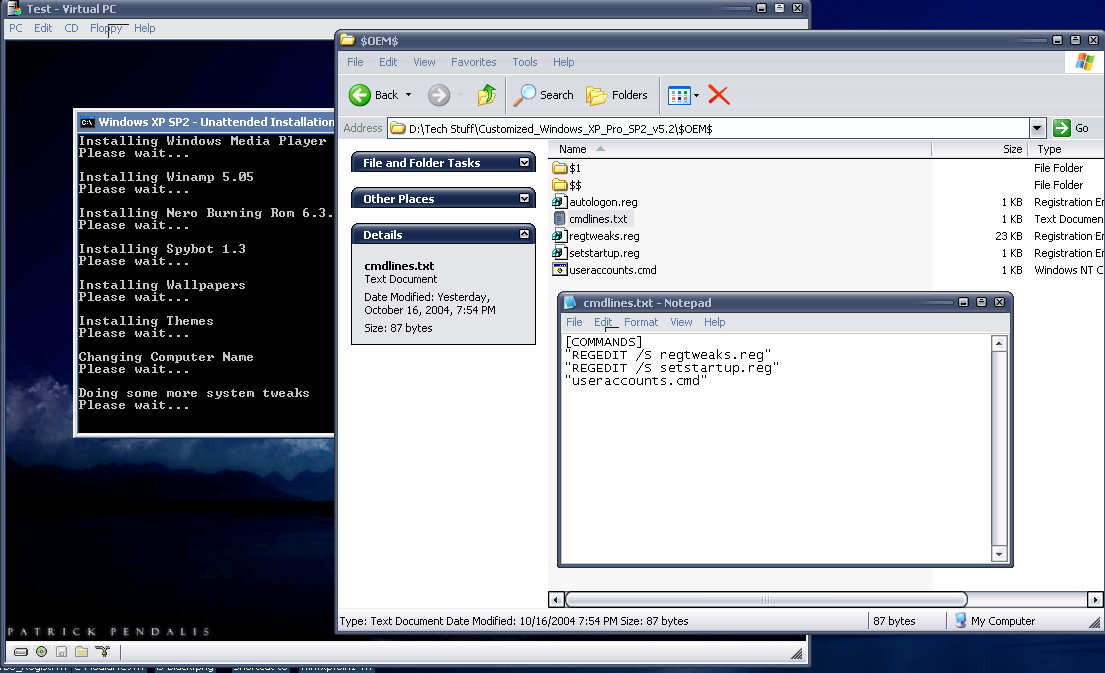
Task: Select the cmdlines.txt file icon
Action: point(560,218)
